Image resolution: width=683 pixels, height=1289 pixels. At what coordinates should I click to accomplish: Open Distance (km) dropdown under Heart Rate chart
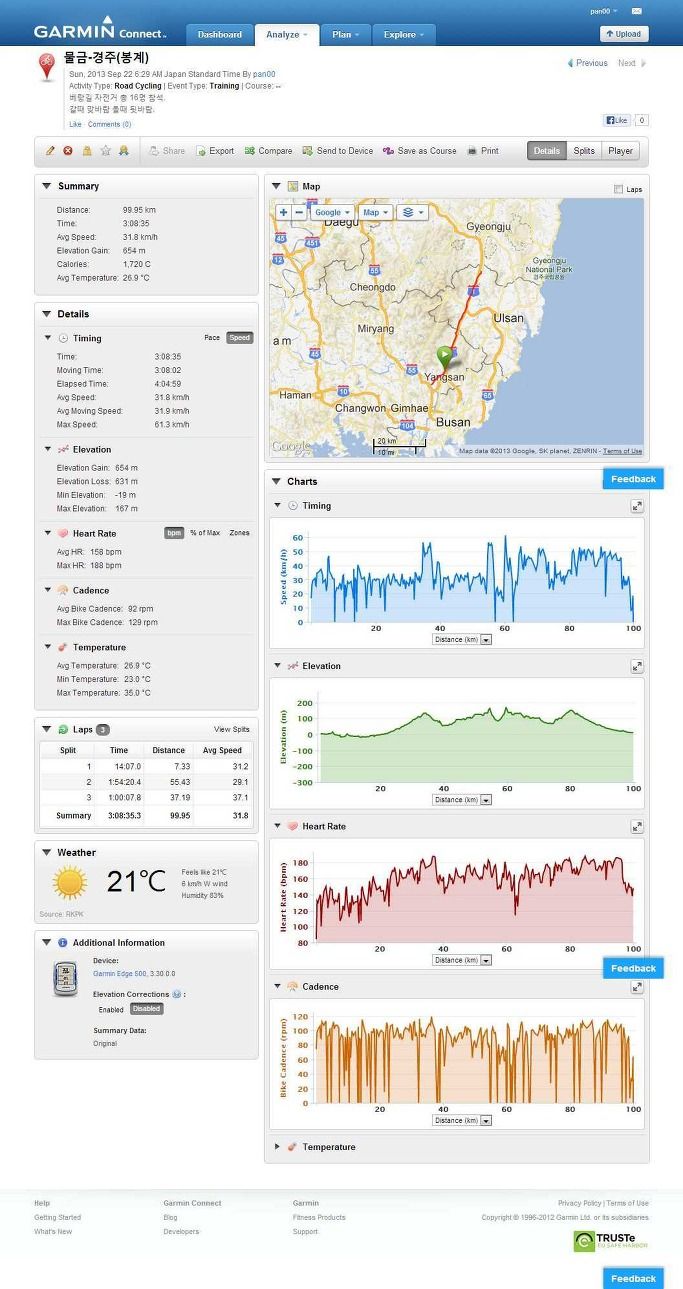(462, 960)
